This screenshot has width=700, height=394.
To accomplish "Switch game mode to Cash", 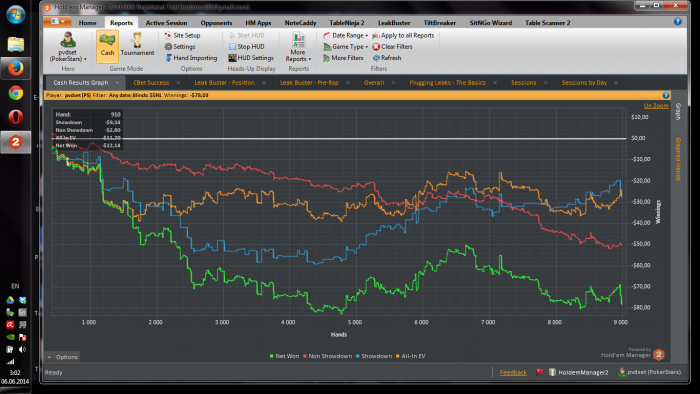I will point(107,46).
